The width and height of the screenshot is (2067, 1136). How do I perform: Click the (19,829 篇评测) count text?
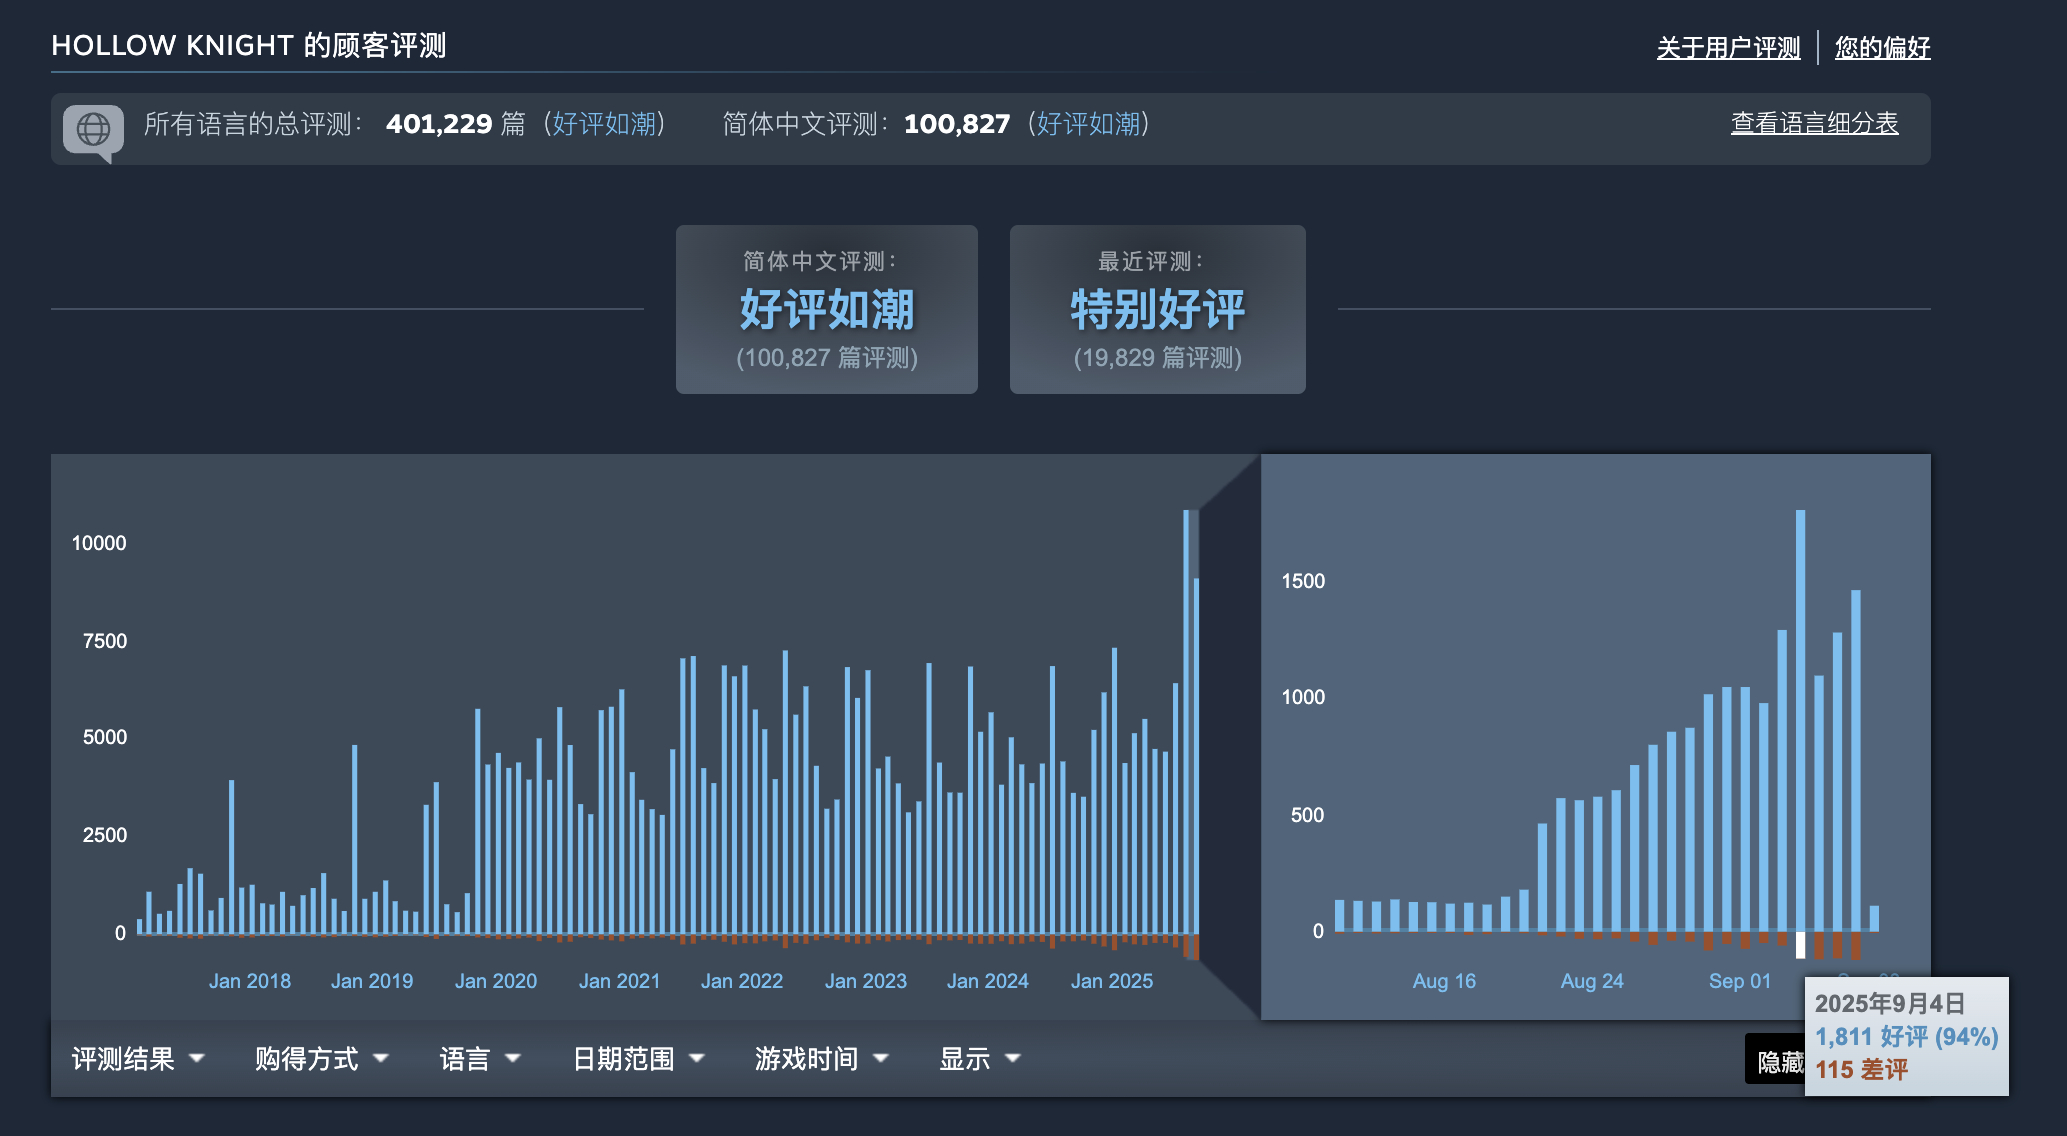(x=1157, y=358)
